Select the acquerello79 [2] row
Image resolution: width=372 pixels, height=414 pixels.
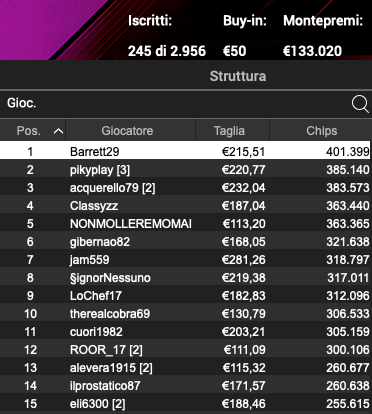pyautogui.click(x=185, y=188)
